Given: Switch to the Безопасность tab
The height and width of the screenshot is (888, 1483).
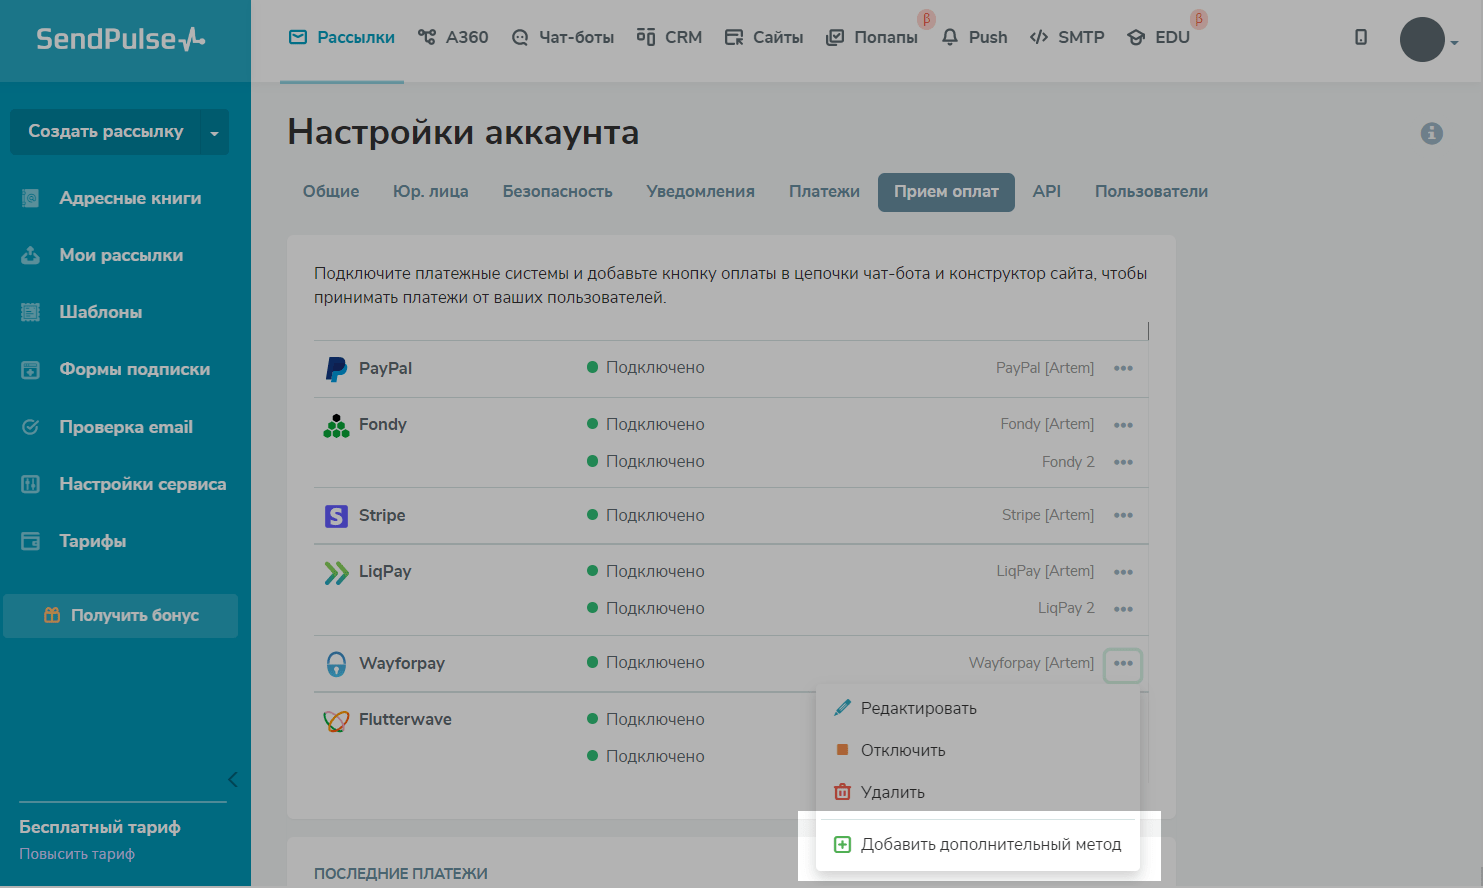Looking at the screenshot, I should [558, 191].
